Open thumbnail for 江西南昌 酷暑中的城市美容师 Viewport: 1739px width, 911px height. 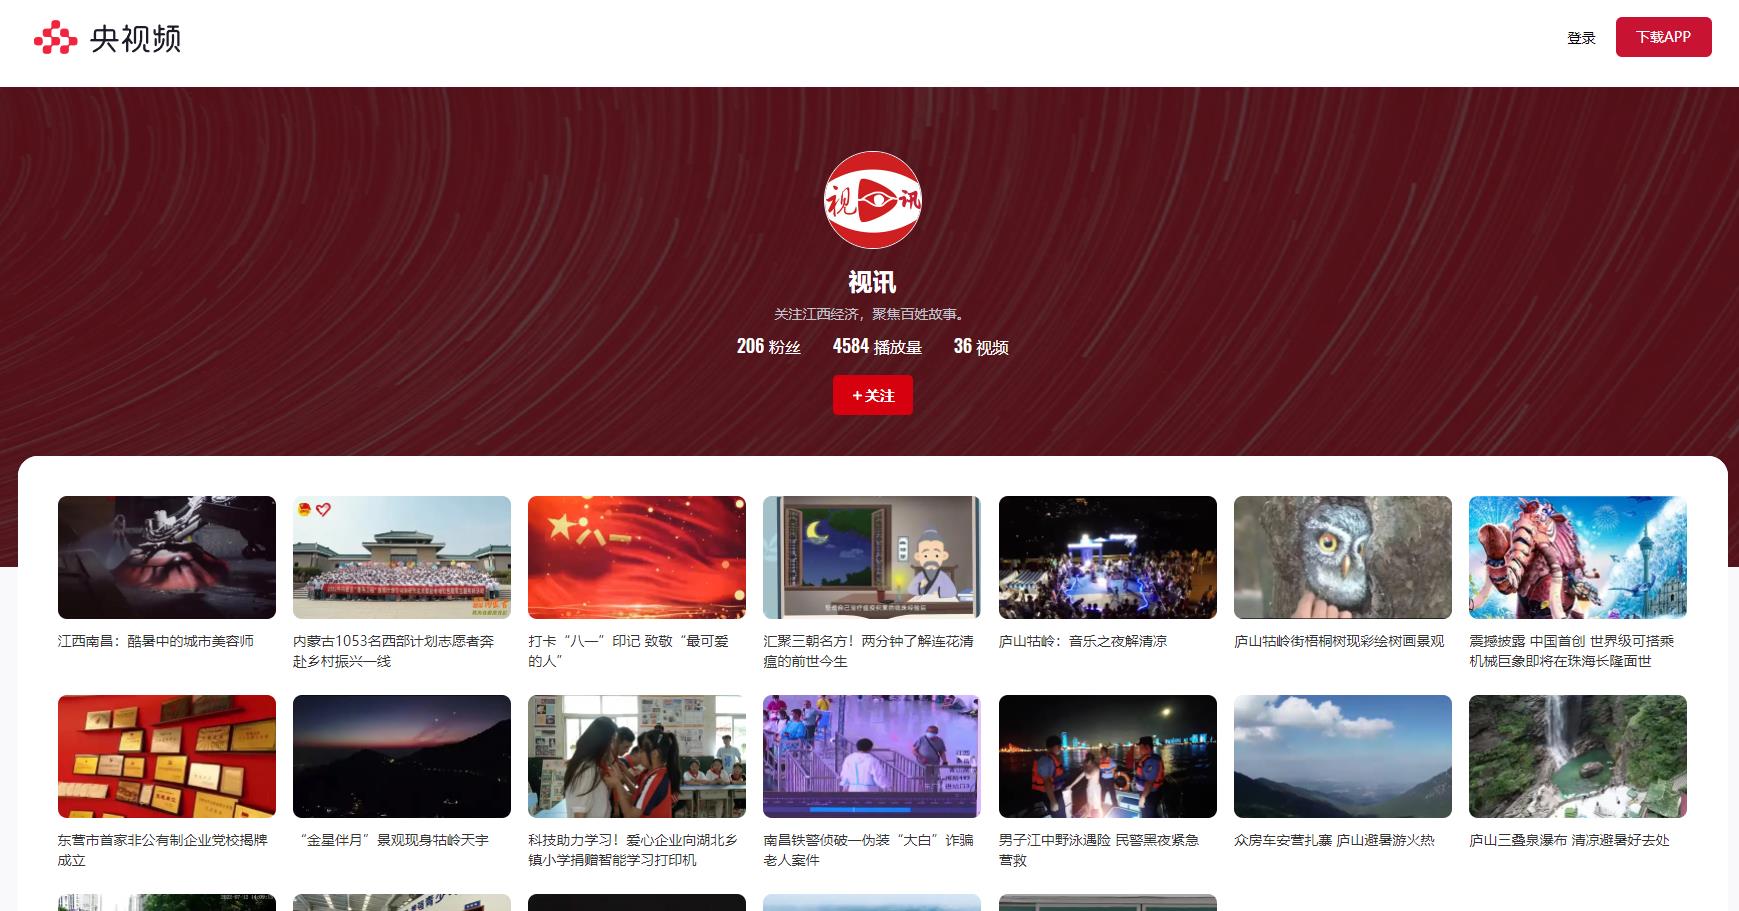point(167,557)
